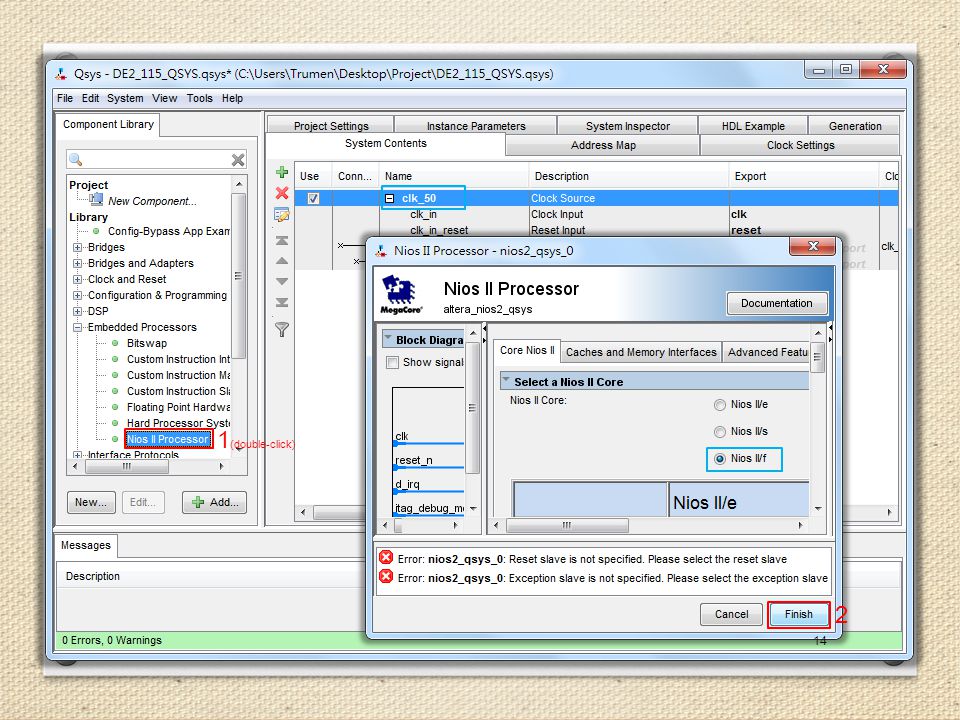Click the green dot beside Bitswap
This screenshot has width=960, height=720.
tap(114, 343)
